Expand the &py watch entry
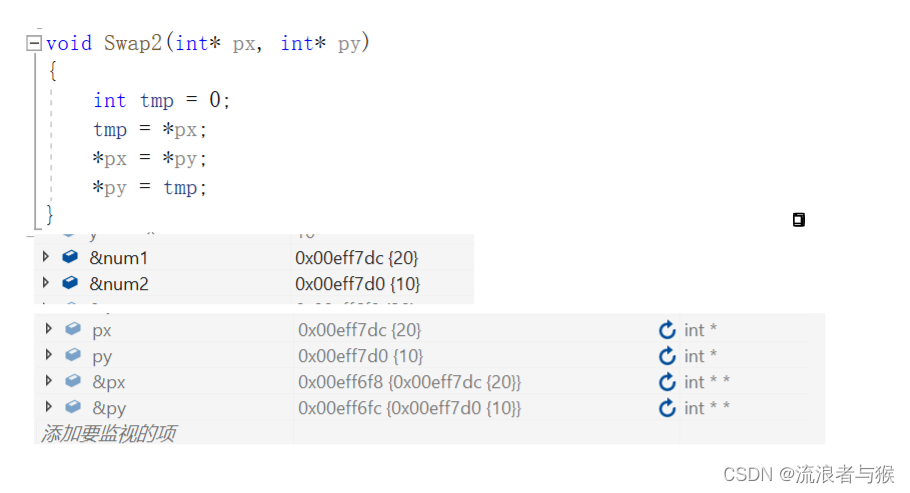The image size is (910, 493). point(49,406)
